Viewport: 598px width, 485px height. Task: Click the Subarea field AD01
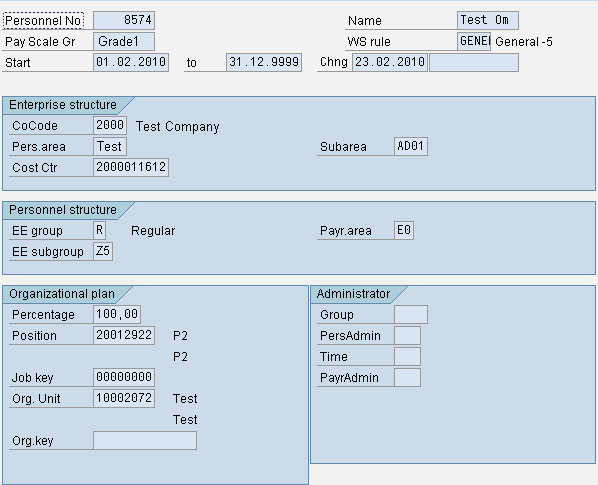pyautogui.click(x=411, y=146)
